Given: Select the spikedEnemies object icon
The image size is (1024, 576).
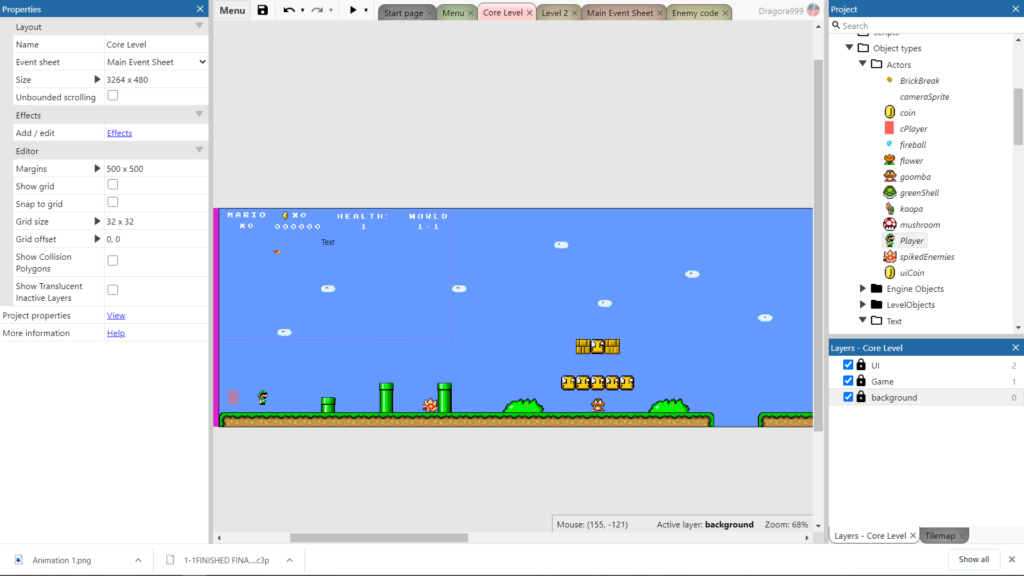Looking at the screenshot, I should (889, 257).
